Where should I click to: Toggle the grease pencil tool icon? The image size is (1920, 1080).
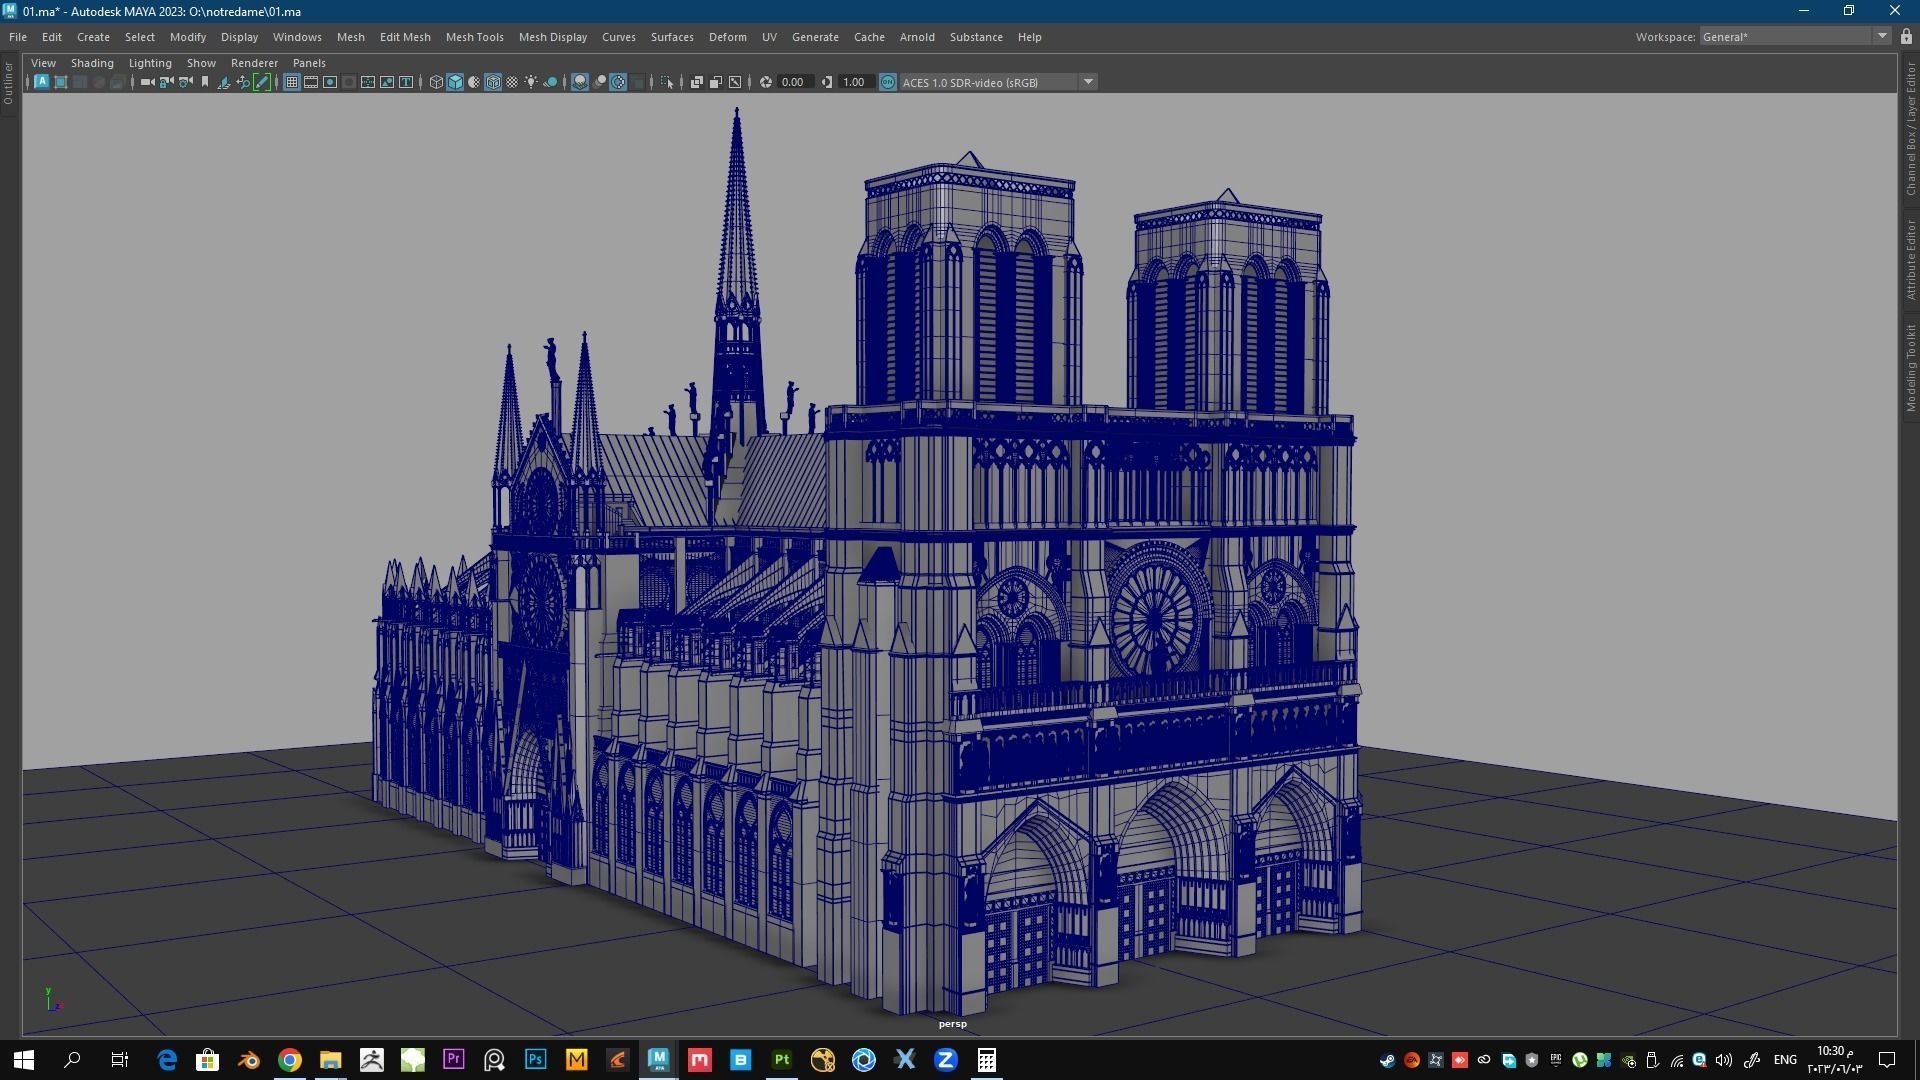262,82
